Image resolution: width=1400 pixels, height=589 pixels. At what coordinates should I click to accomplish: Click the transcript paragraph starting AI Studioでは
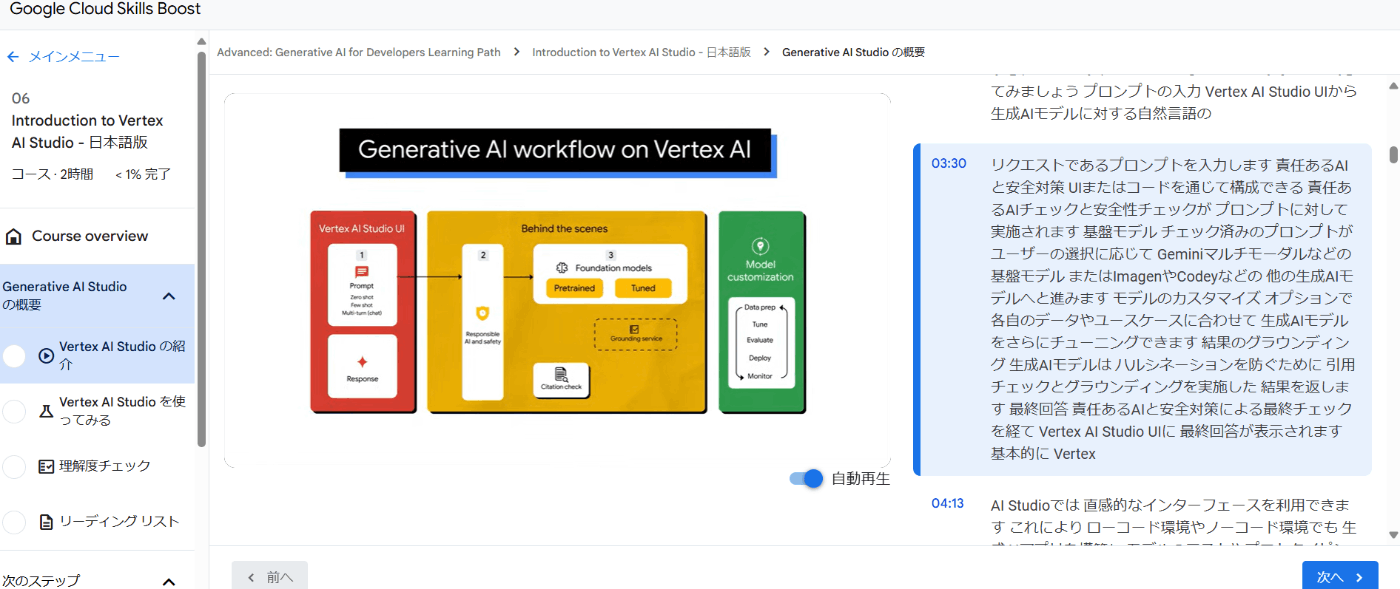point(1172,523)
